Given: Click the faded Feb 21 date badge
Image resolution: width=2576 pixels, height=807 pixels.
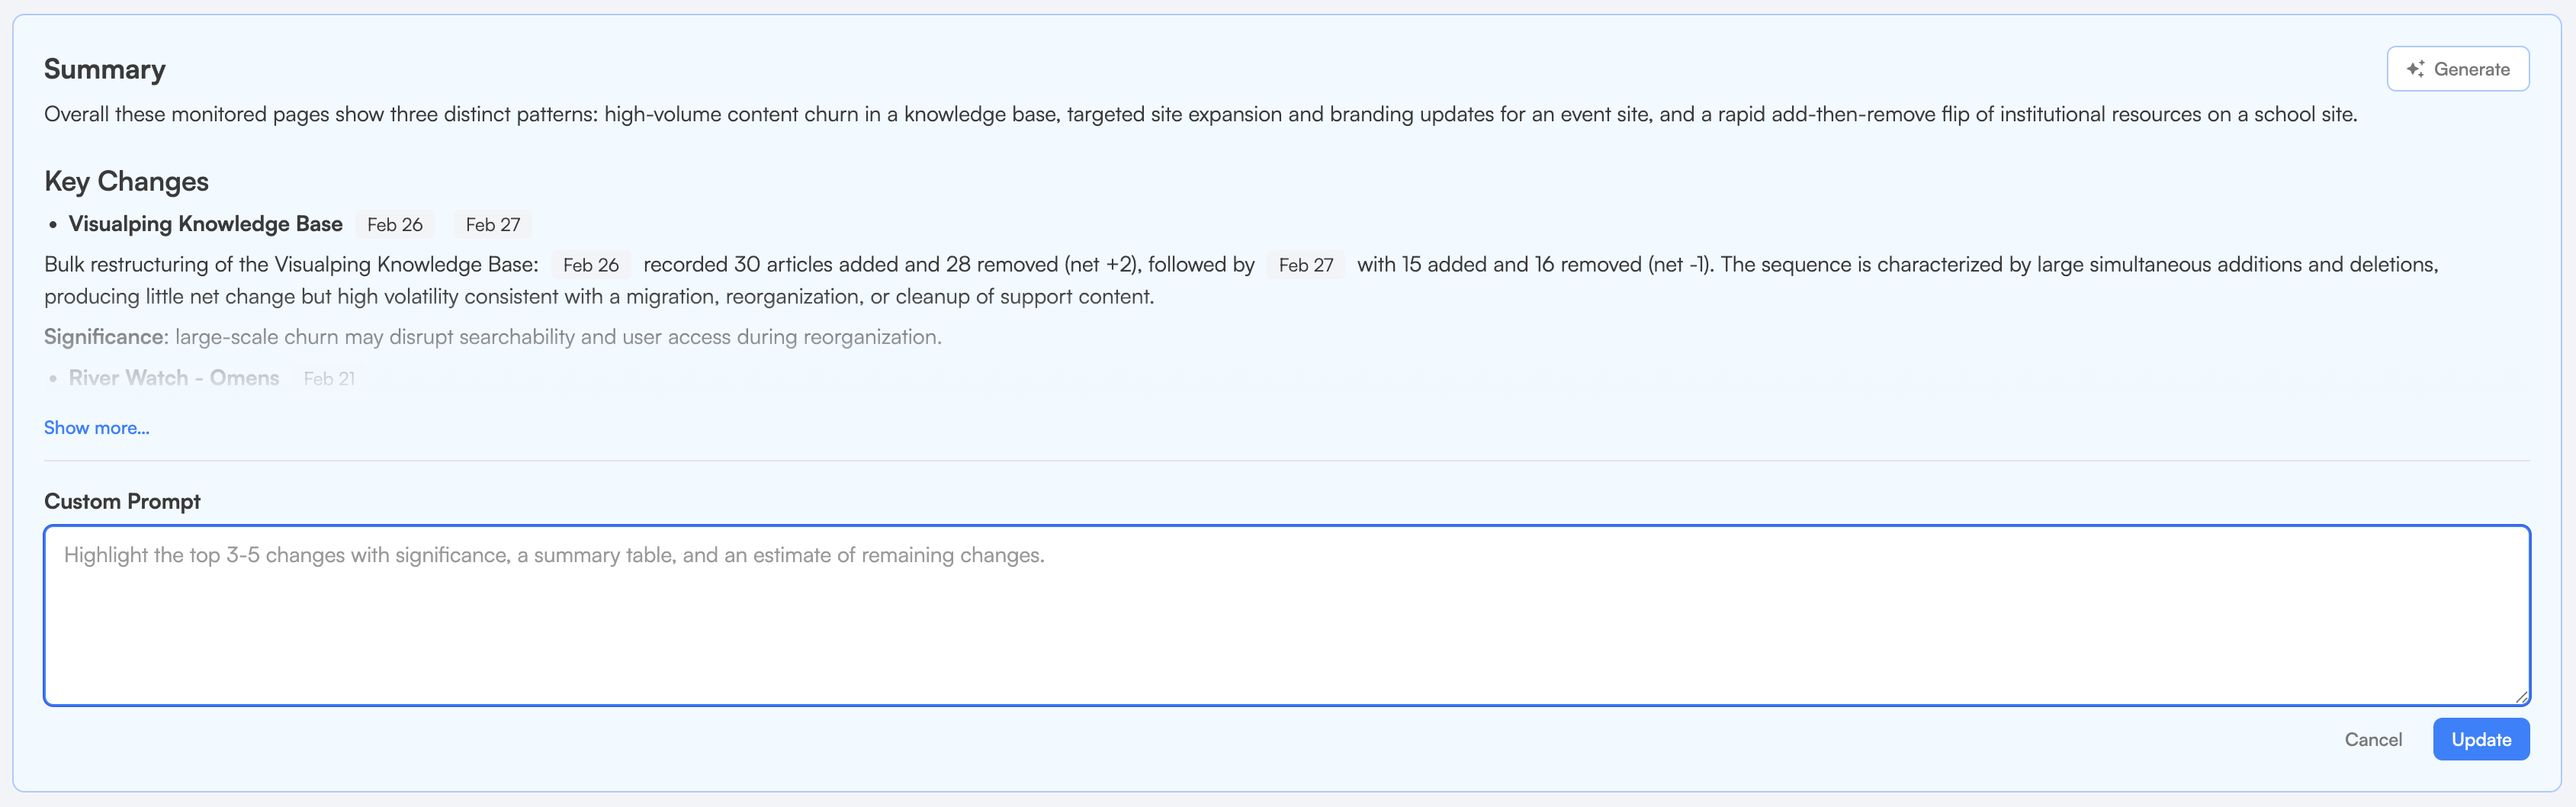Looking at the screenshot, I should pyautogui.click(x=329, y=379).
